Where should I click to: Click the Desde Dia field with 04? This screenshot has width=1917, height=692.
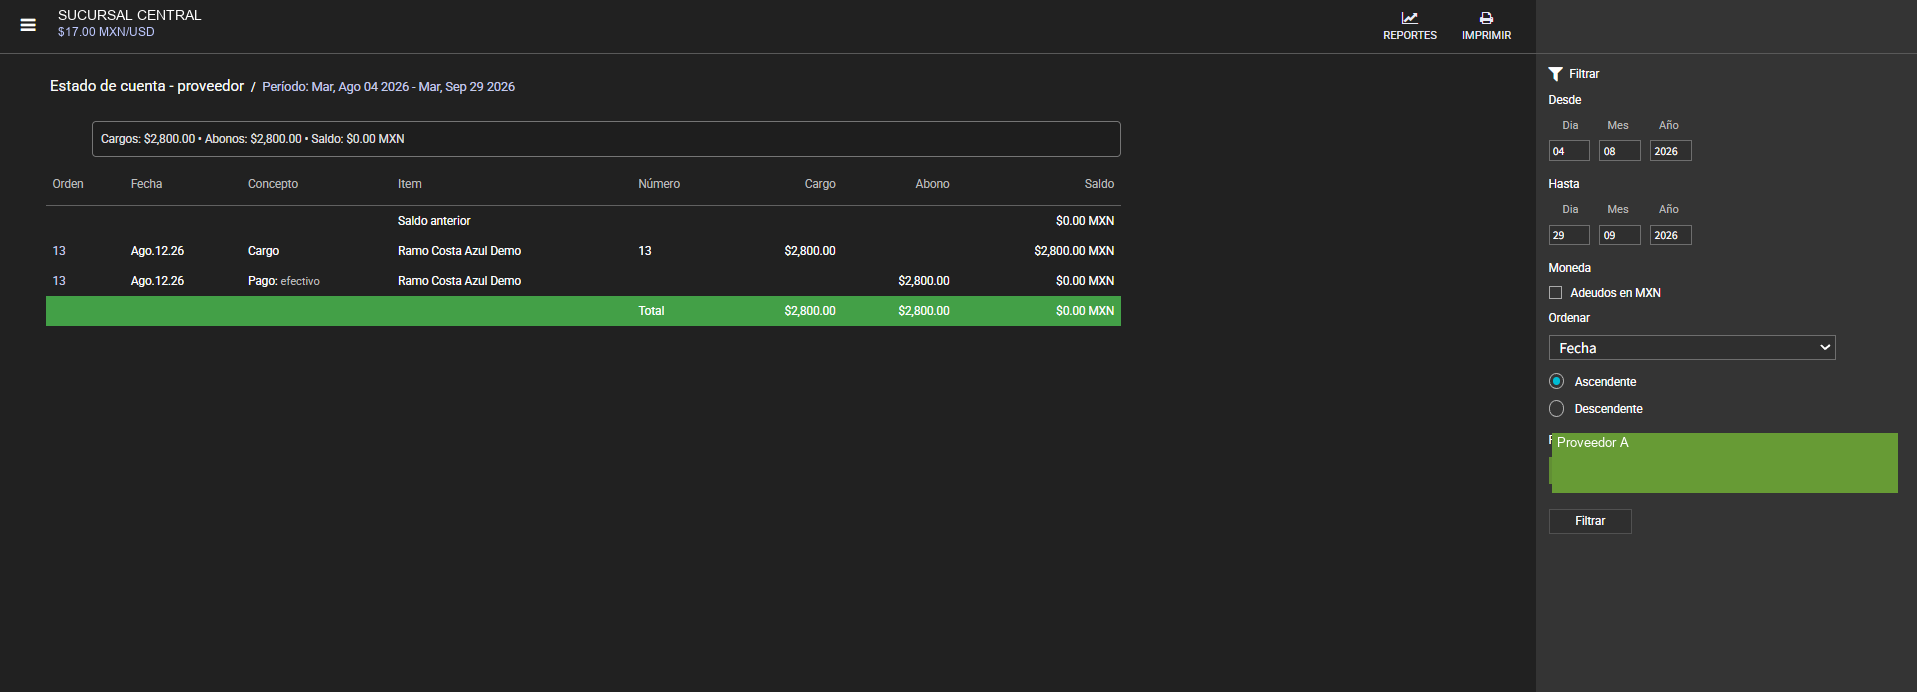coord(1569,151)
